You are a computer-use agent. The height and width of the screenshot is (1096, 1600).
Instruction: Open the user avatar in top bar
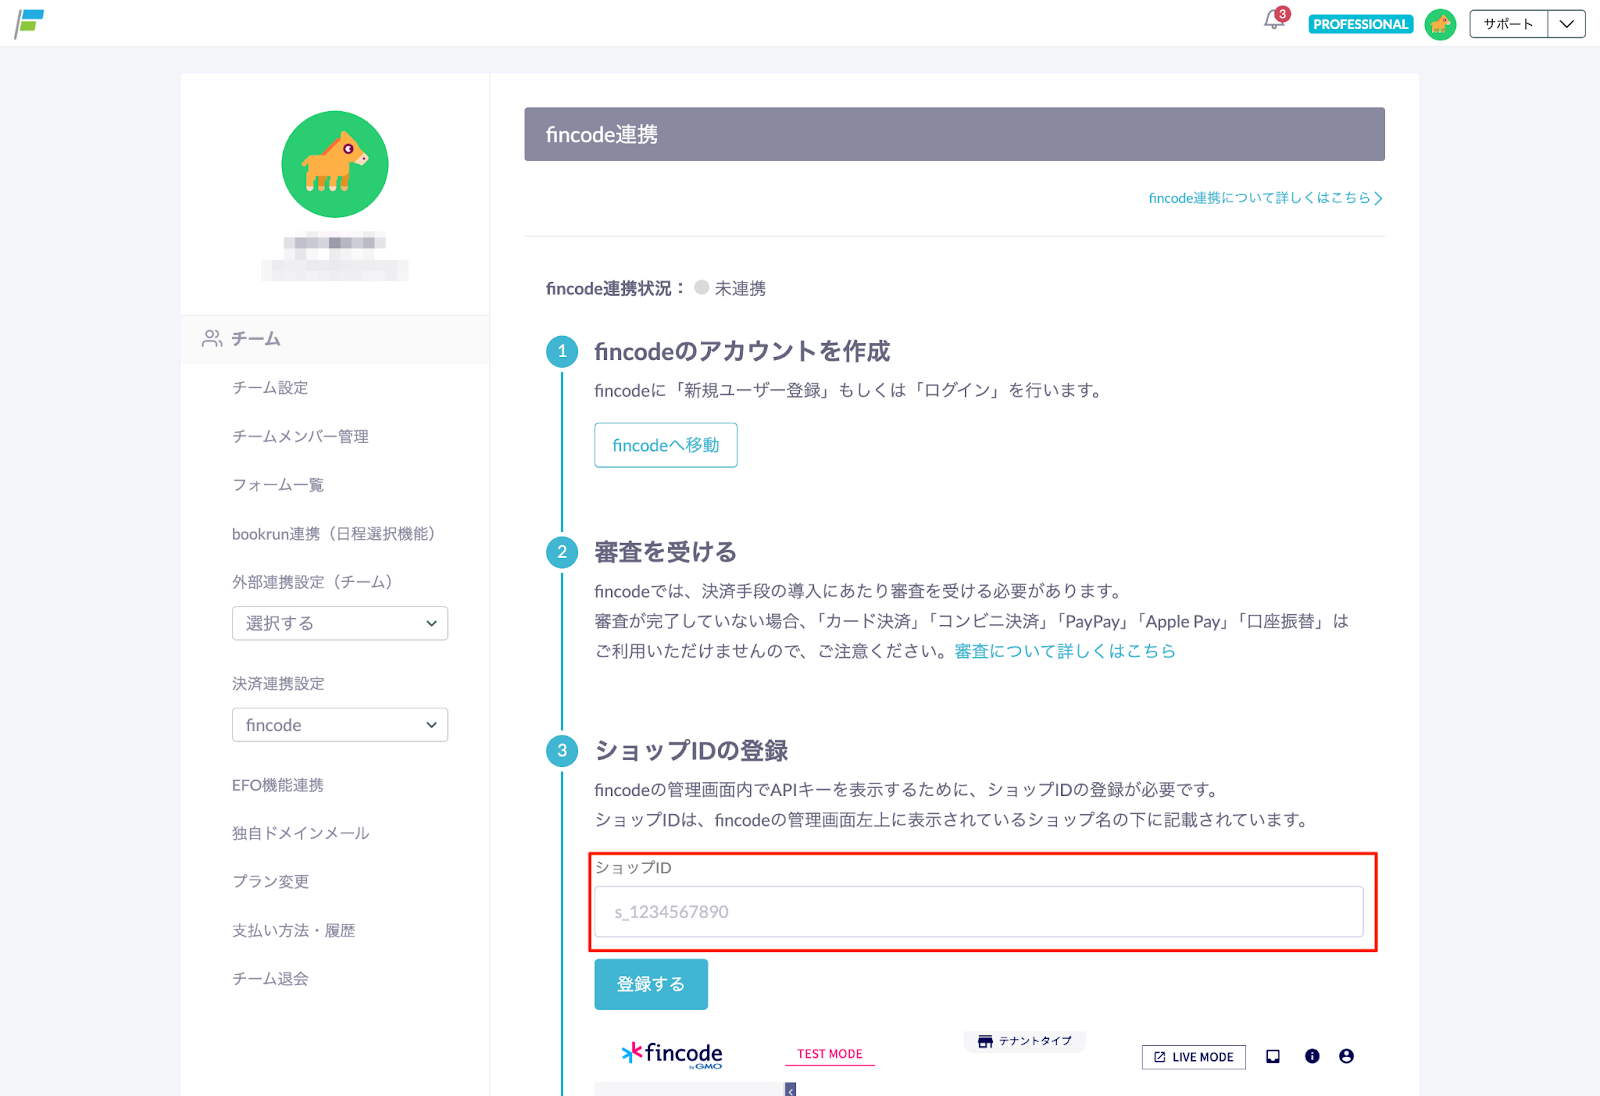pos(1440,24)
